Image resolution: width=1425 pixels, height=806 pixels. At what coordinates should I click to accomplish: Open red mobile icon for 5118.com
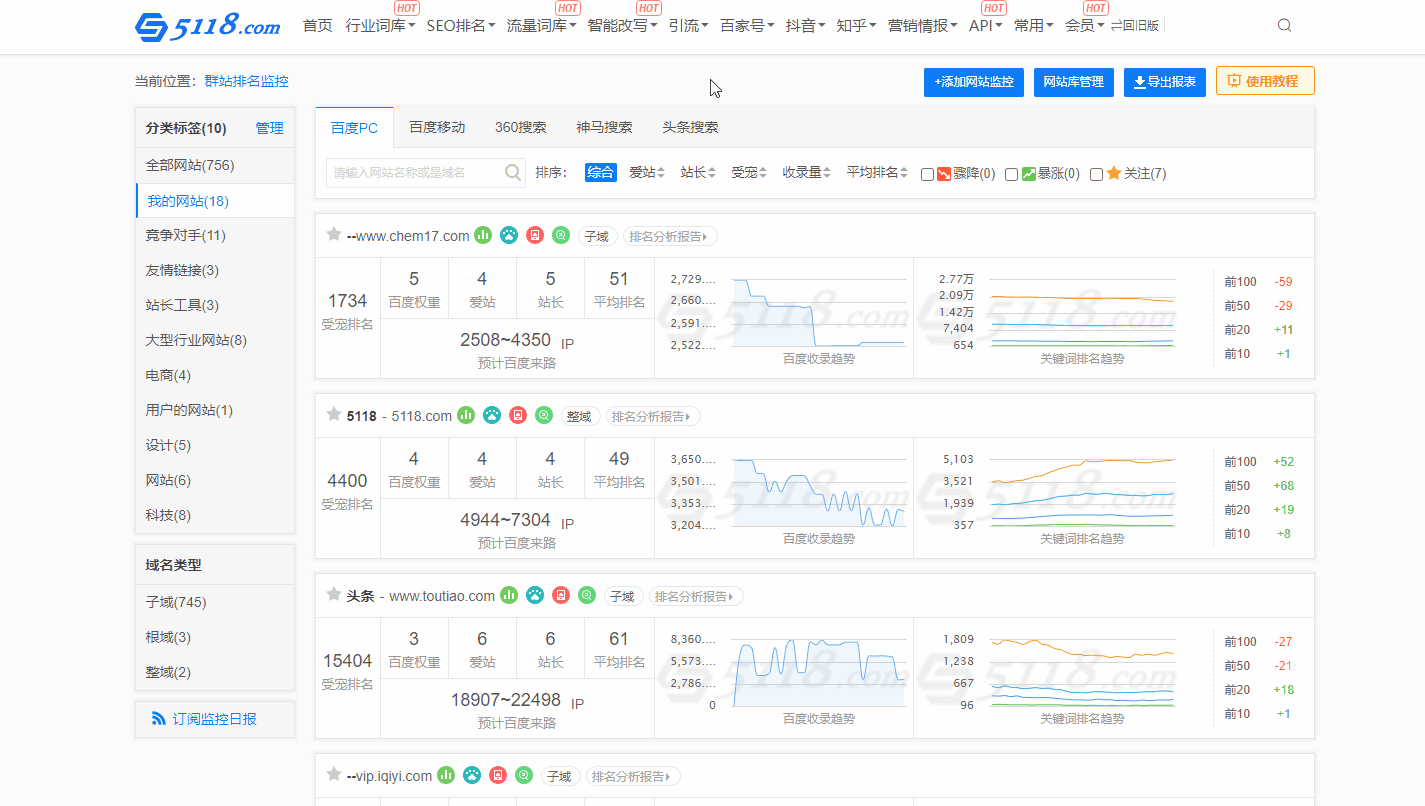coord(518,415)
